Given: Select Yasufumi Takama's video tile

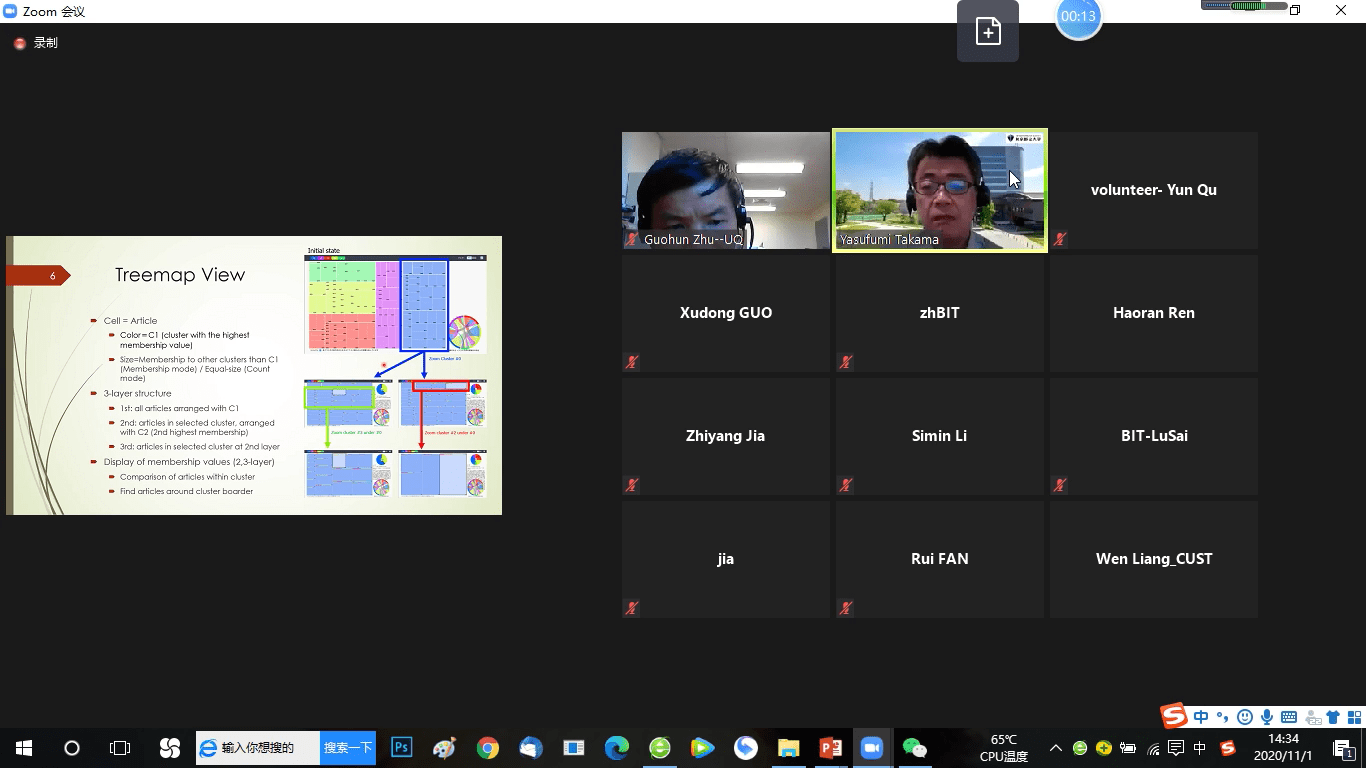Looking at the screenshot, I should [x=939, y=190].
